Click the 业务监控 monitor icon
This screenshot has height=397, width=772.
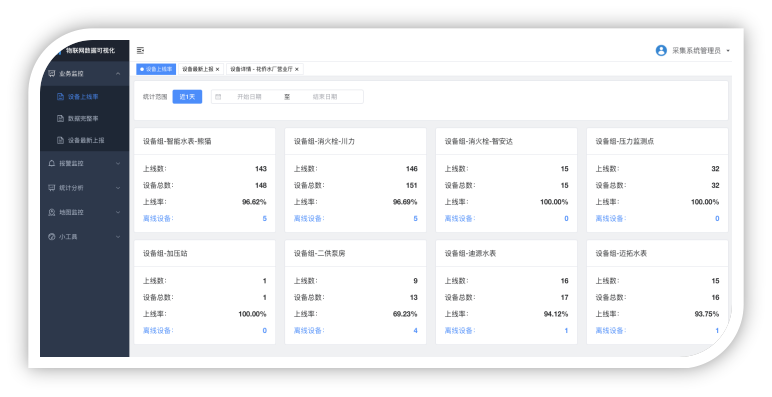pos(52,73)
